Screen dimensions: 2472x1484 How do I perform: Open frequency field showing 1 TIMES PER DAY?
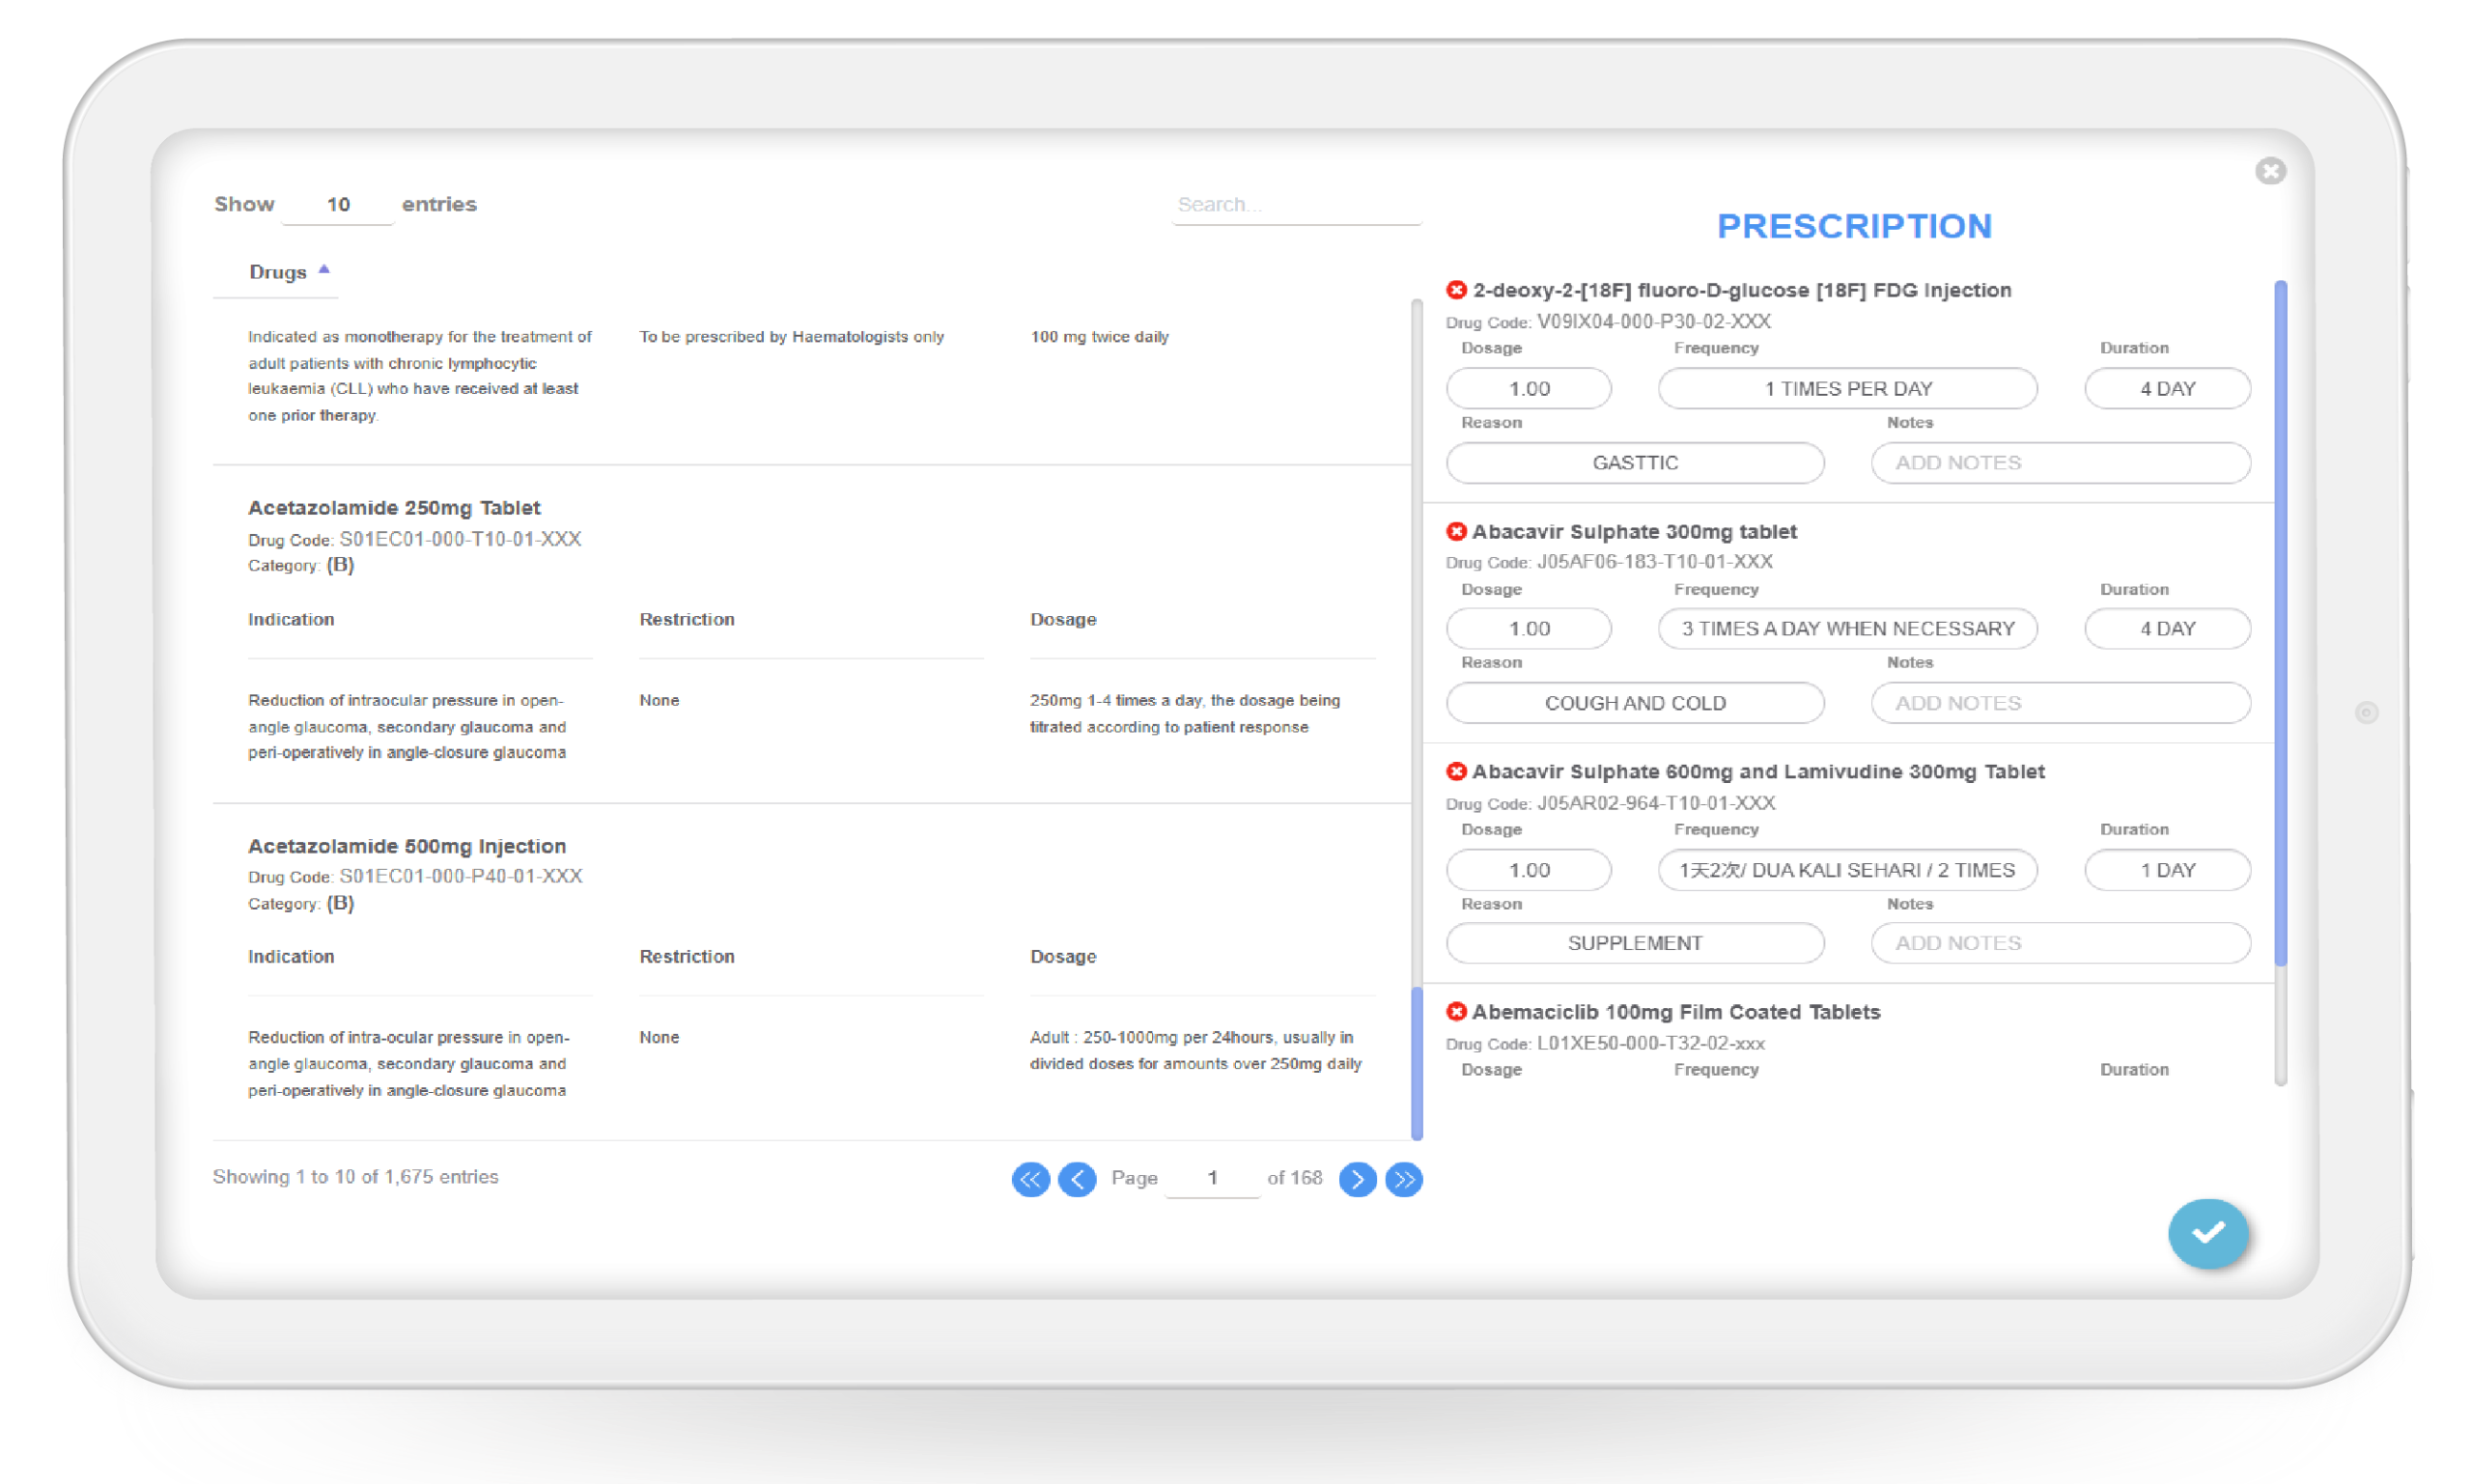(1847, 388)
